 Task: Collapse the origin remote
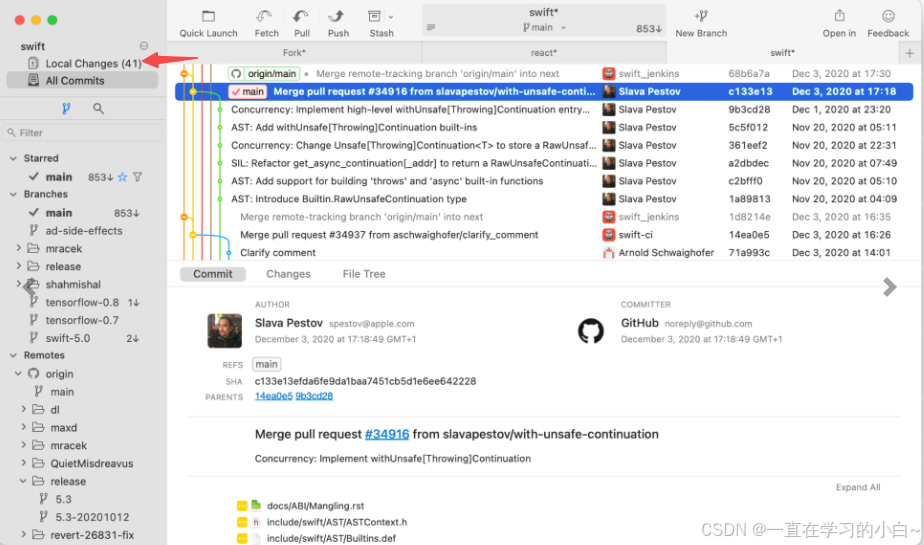[18, 374]
